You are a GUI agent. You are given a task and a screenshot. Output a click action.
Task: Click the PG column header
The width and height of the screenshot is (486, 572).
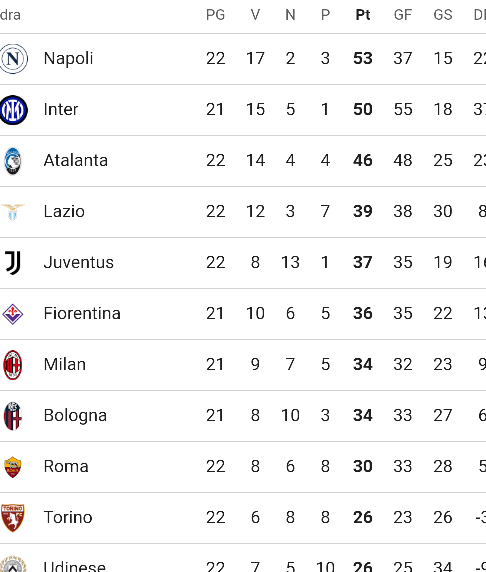(215, 15)
